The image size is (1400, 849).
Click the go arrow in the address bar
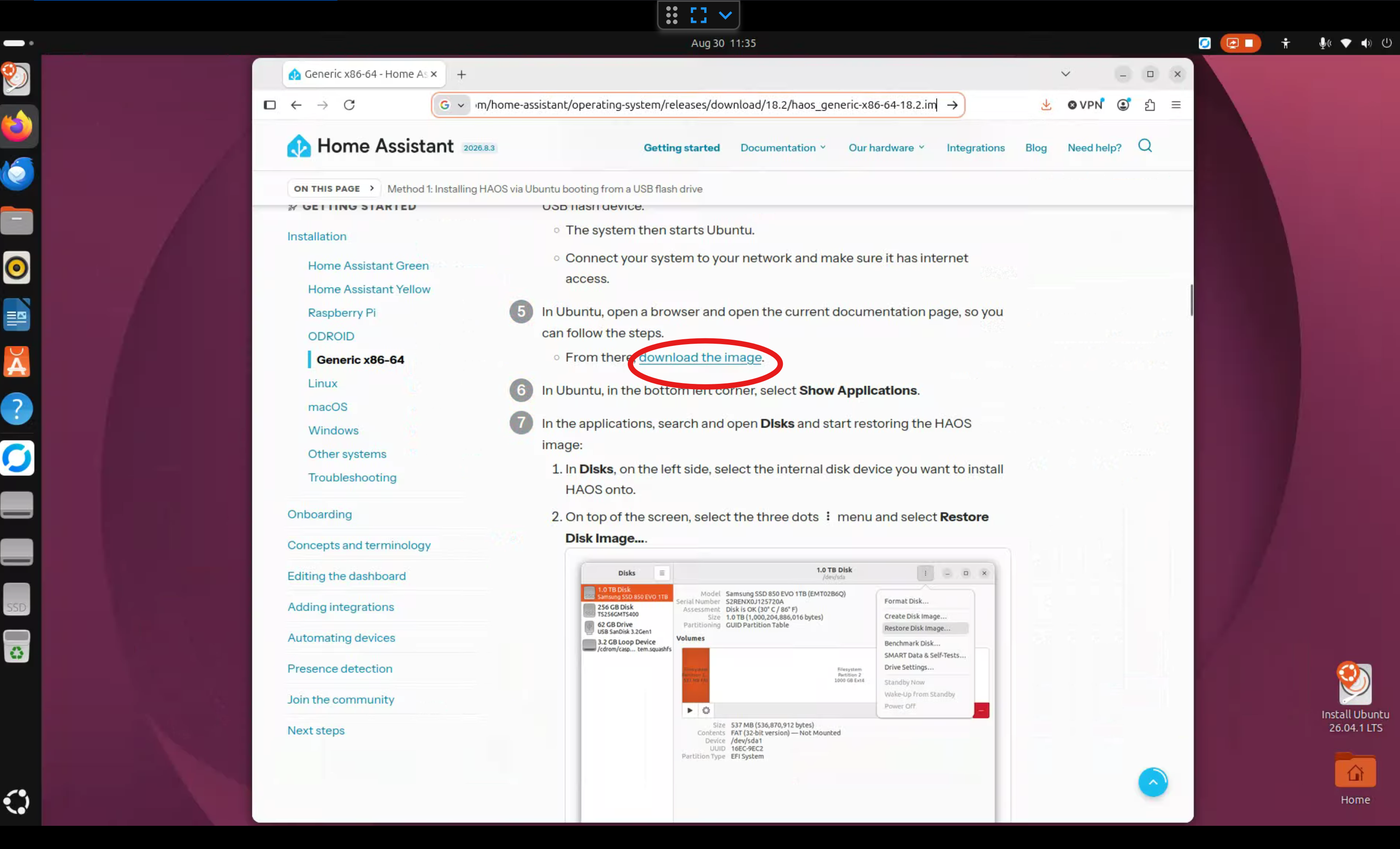[952, 105]
